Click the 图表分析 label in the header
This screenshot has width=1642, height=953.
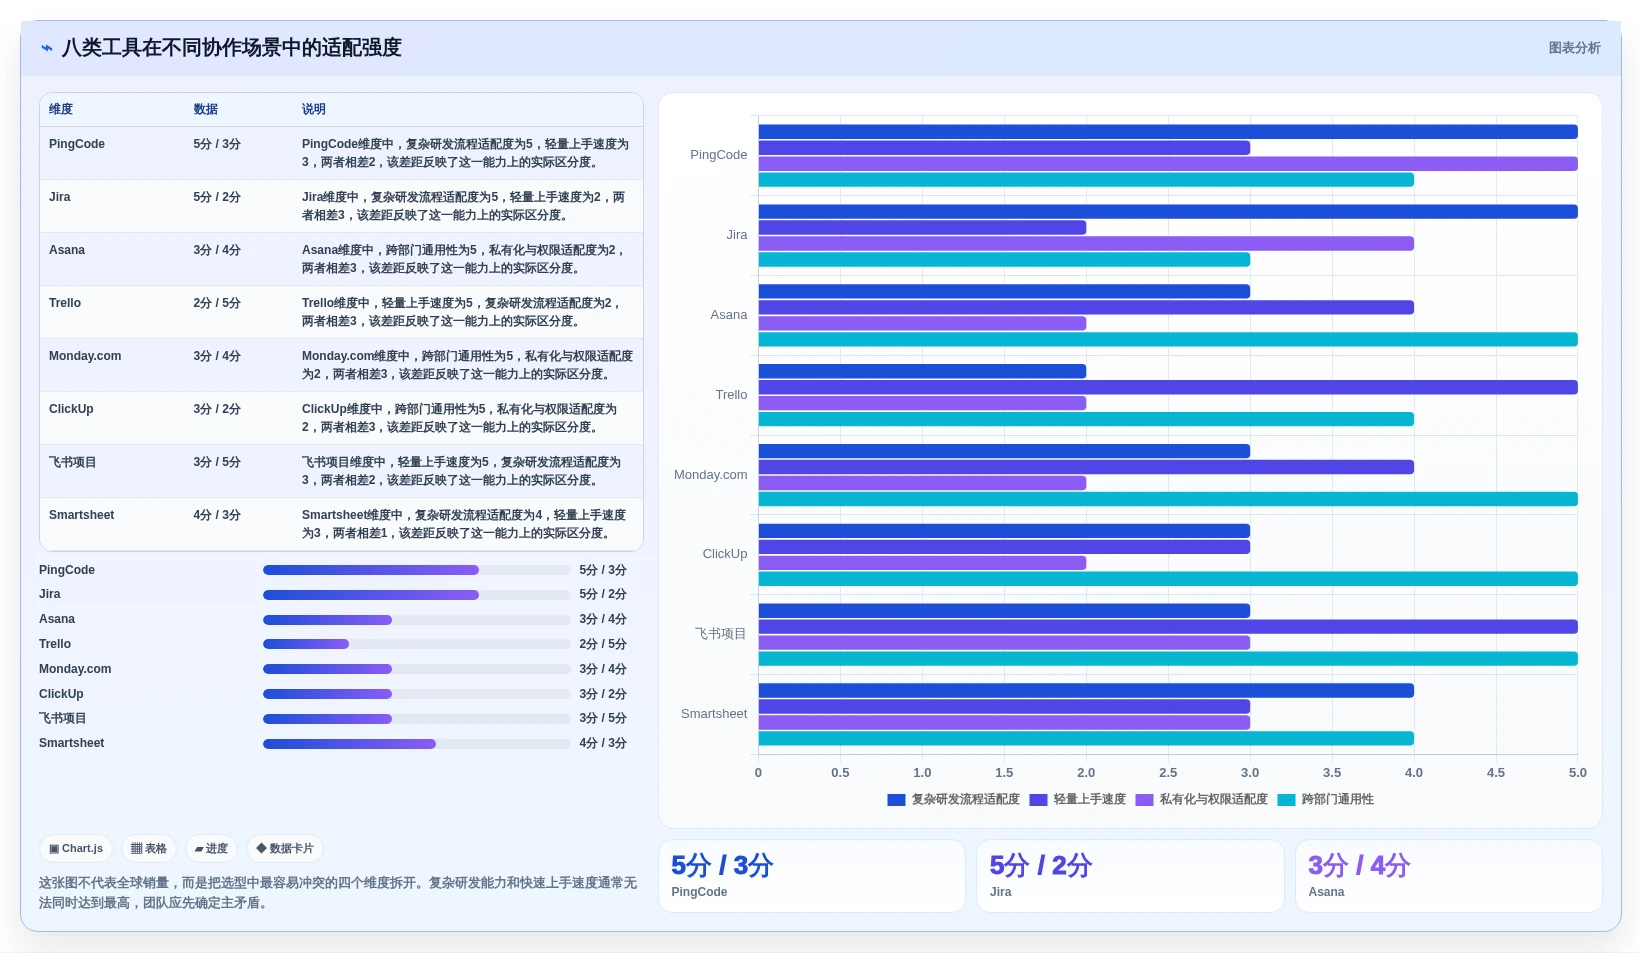click(1574, 48)
